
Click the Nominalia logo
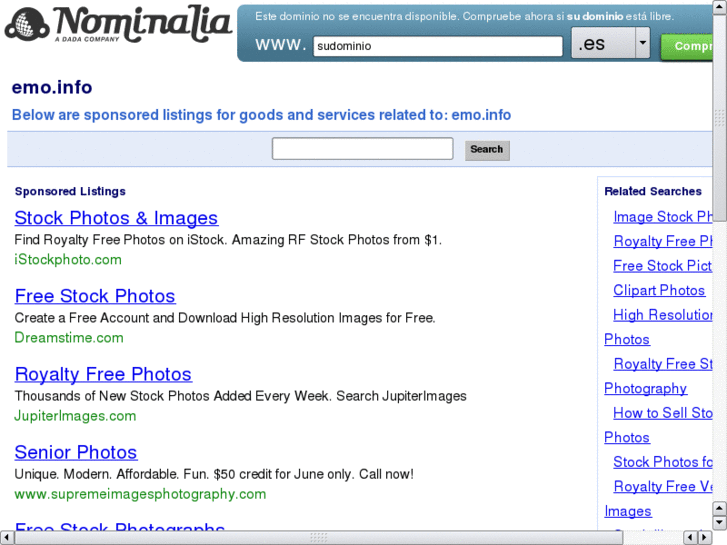click(118, 25)
